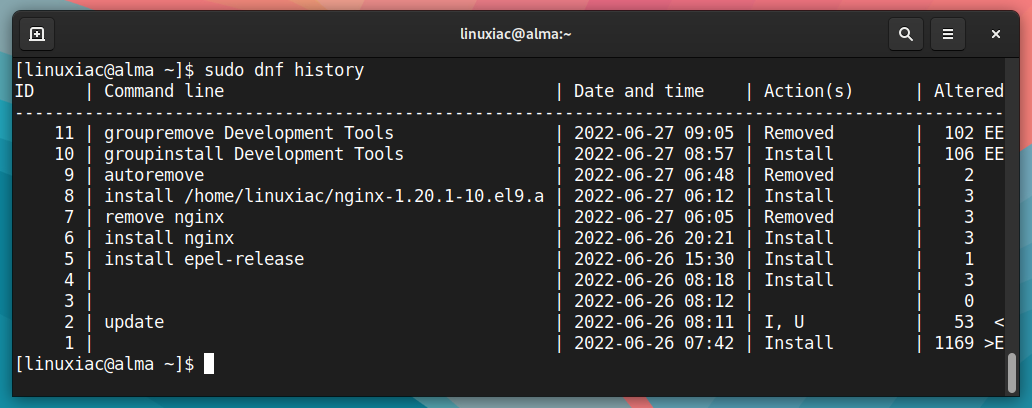Close the terminal window

click(x=996, y=34)
